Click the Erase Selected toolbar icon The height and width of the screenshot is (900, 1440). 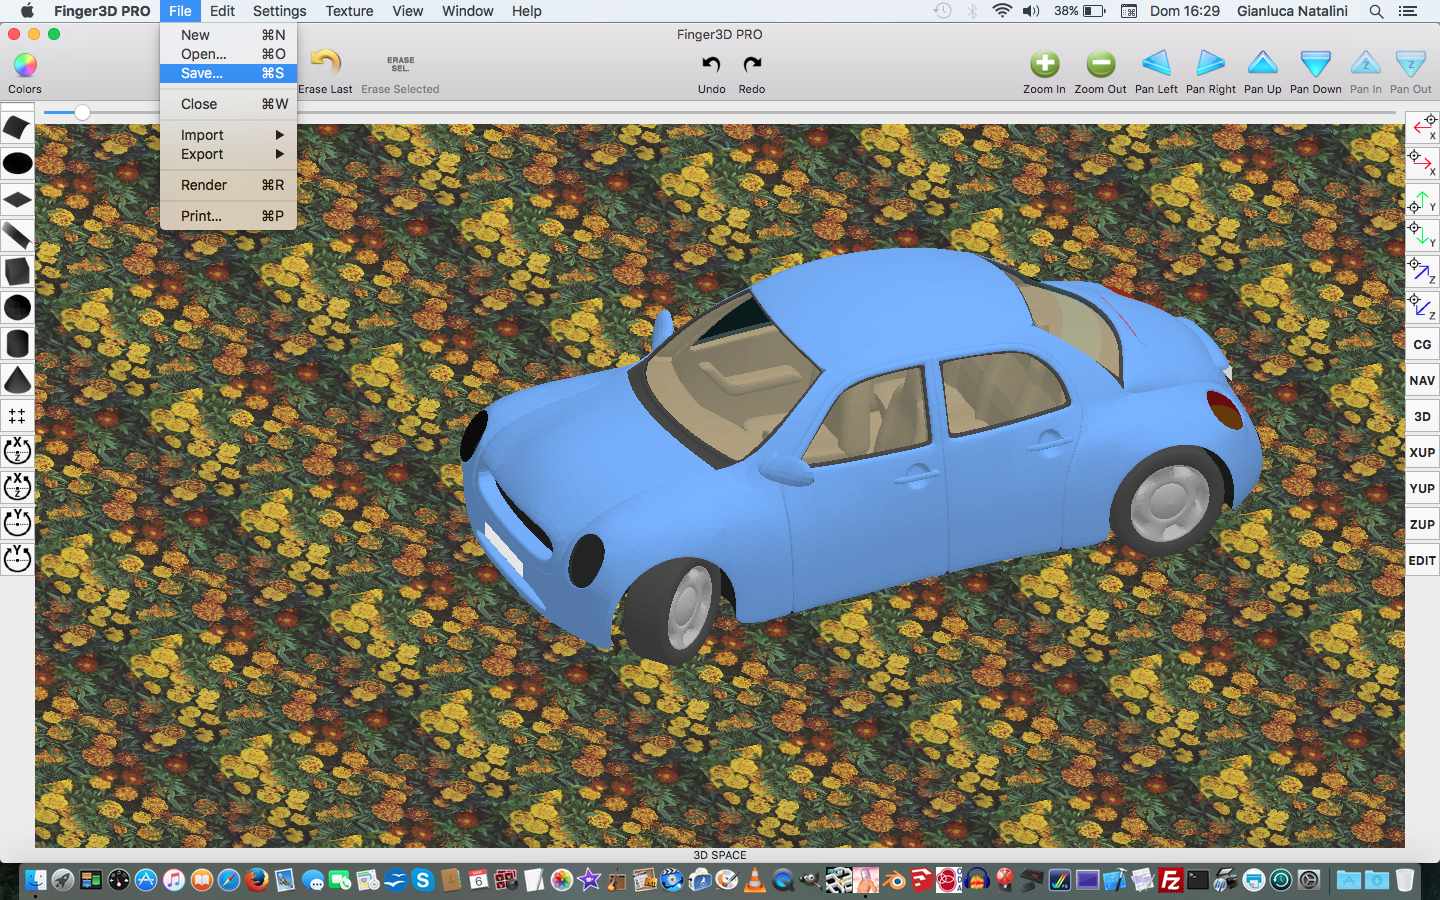400,64
